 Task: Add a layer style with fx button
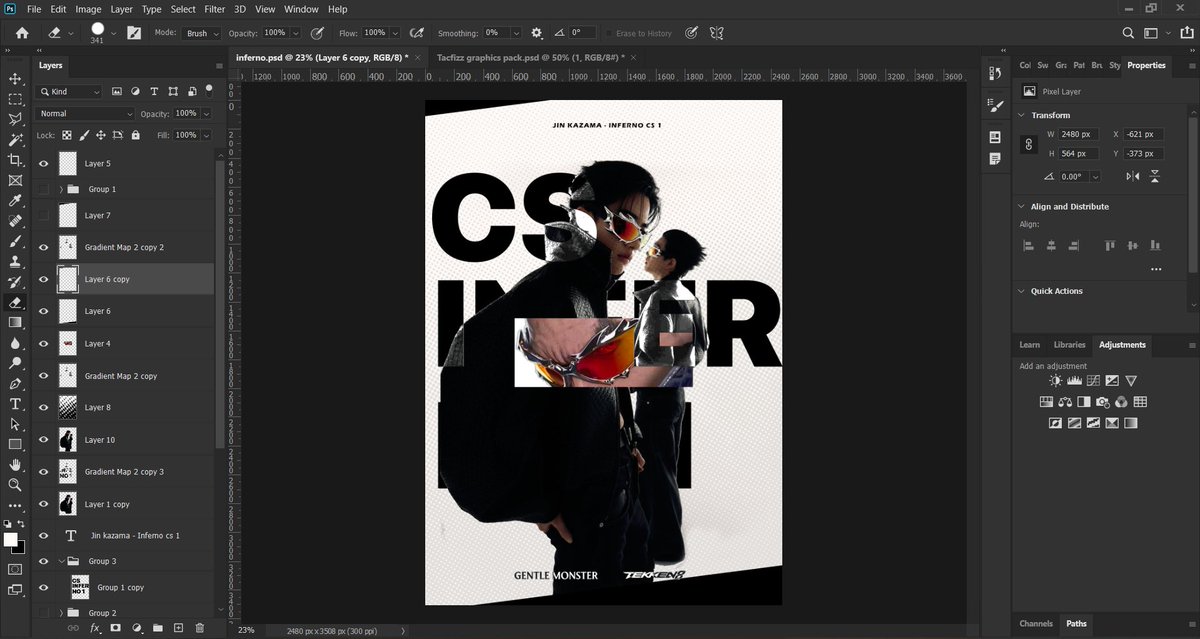95,628
